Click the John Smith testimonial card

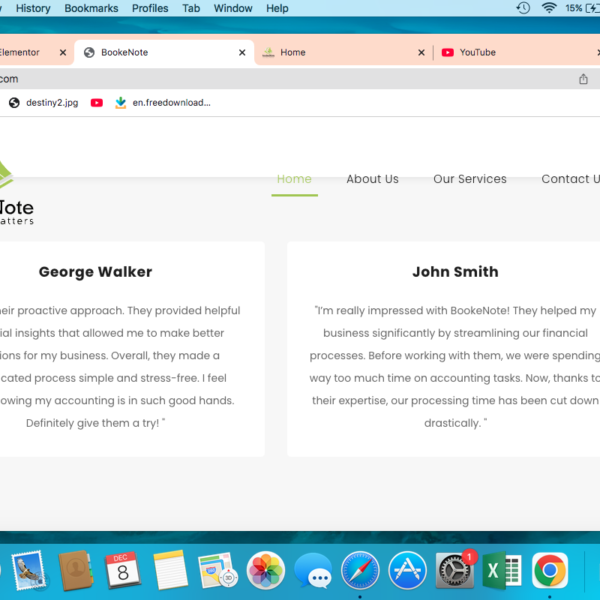pos(443,349)
